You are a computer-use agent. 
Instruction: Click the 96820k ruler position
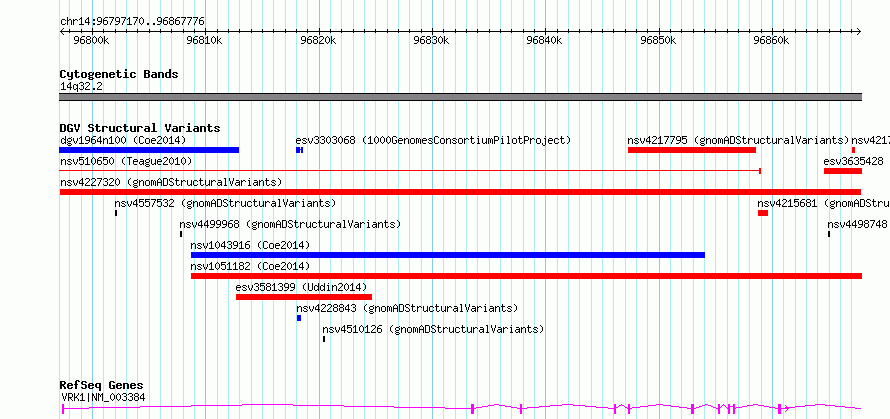click(319, 41)
